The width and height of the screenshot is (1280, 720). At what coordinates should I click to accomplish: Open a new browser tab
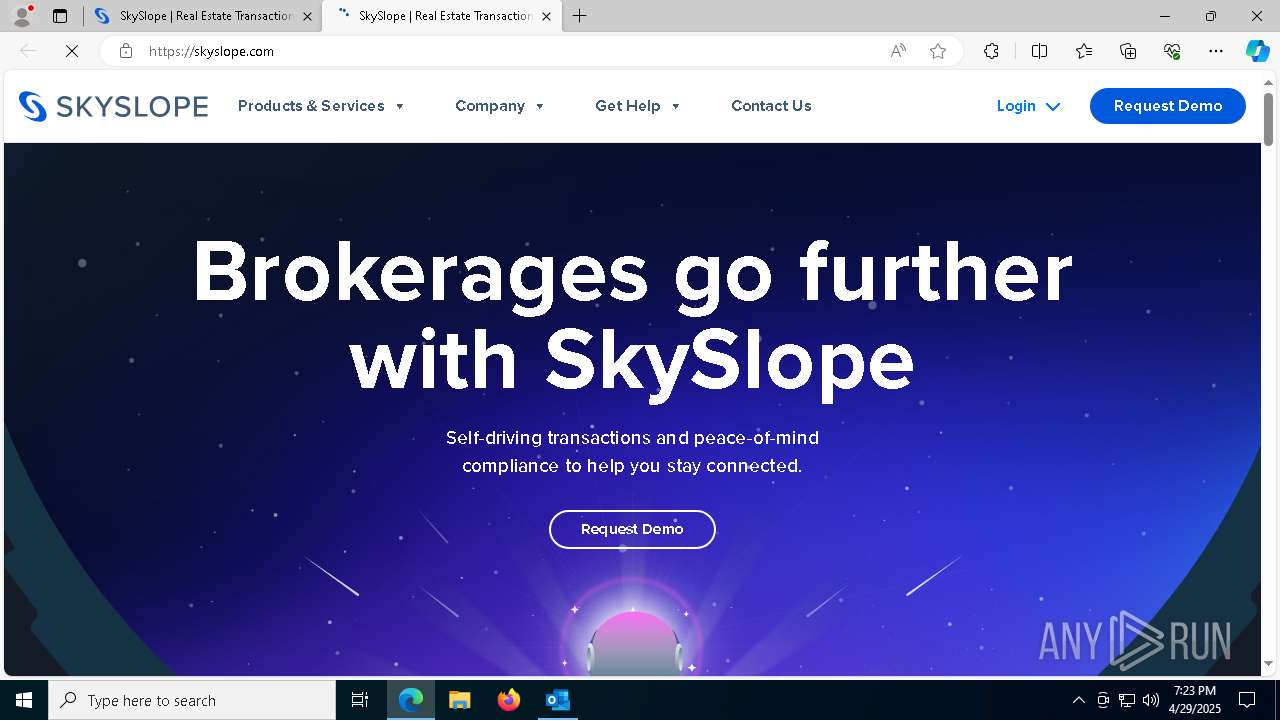click(x=580, y=16)
